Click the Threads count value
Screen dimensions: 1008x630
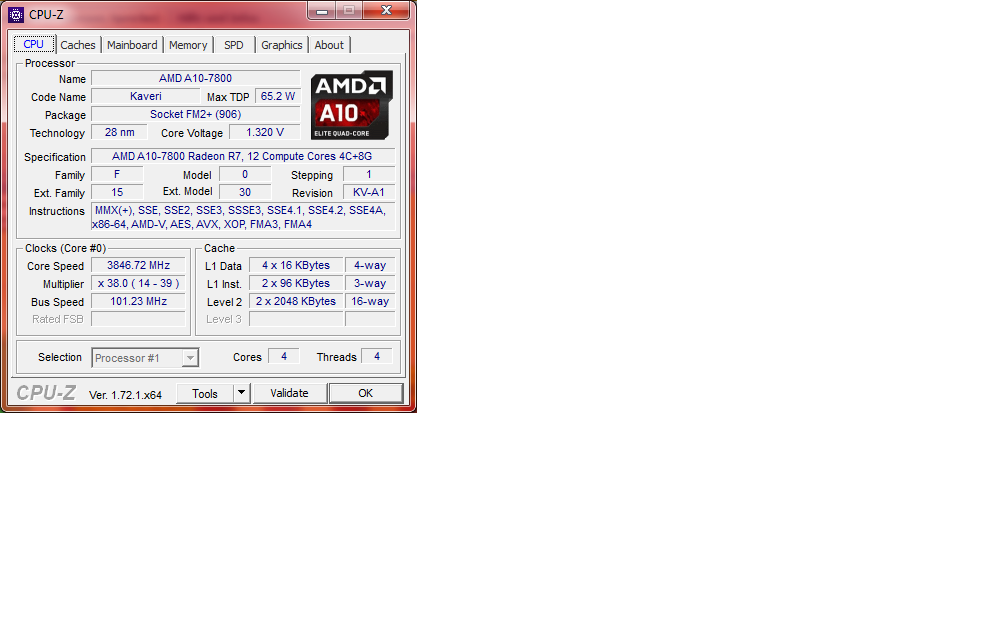tap(377, 356)
